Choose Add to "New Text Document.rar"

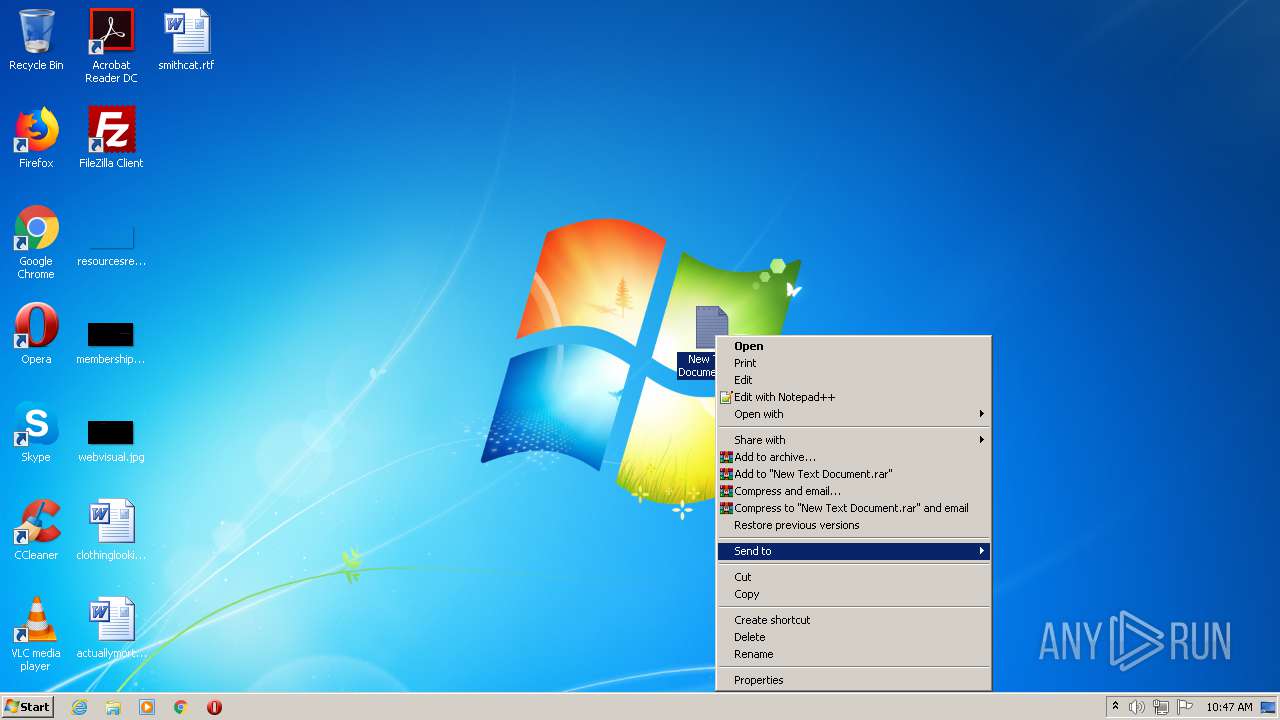tap(854, 474)
